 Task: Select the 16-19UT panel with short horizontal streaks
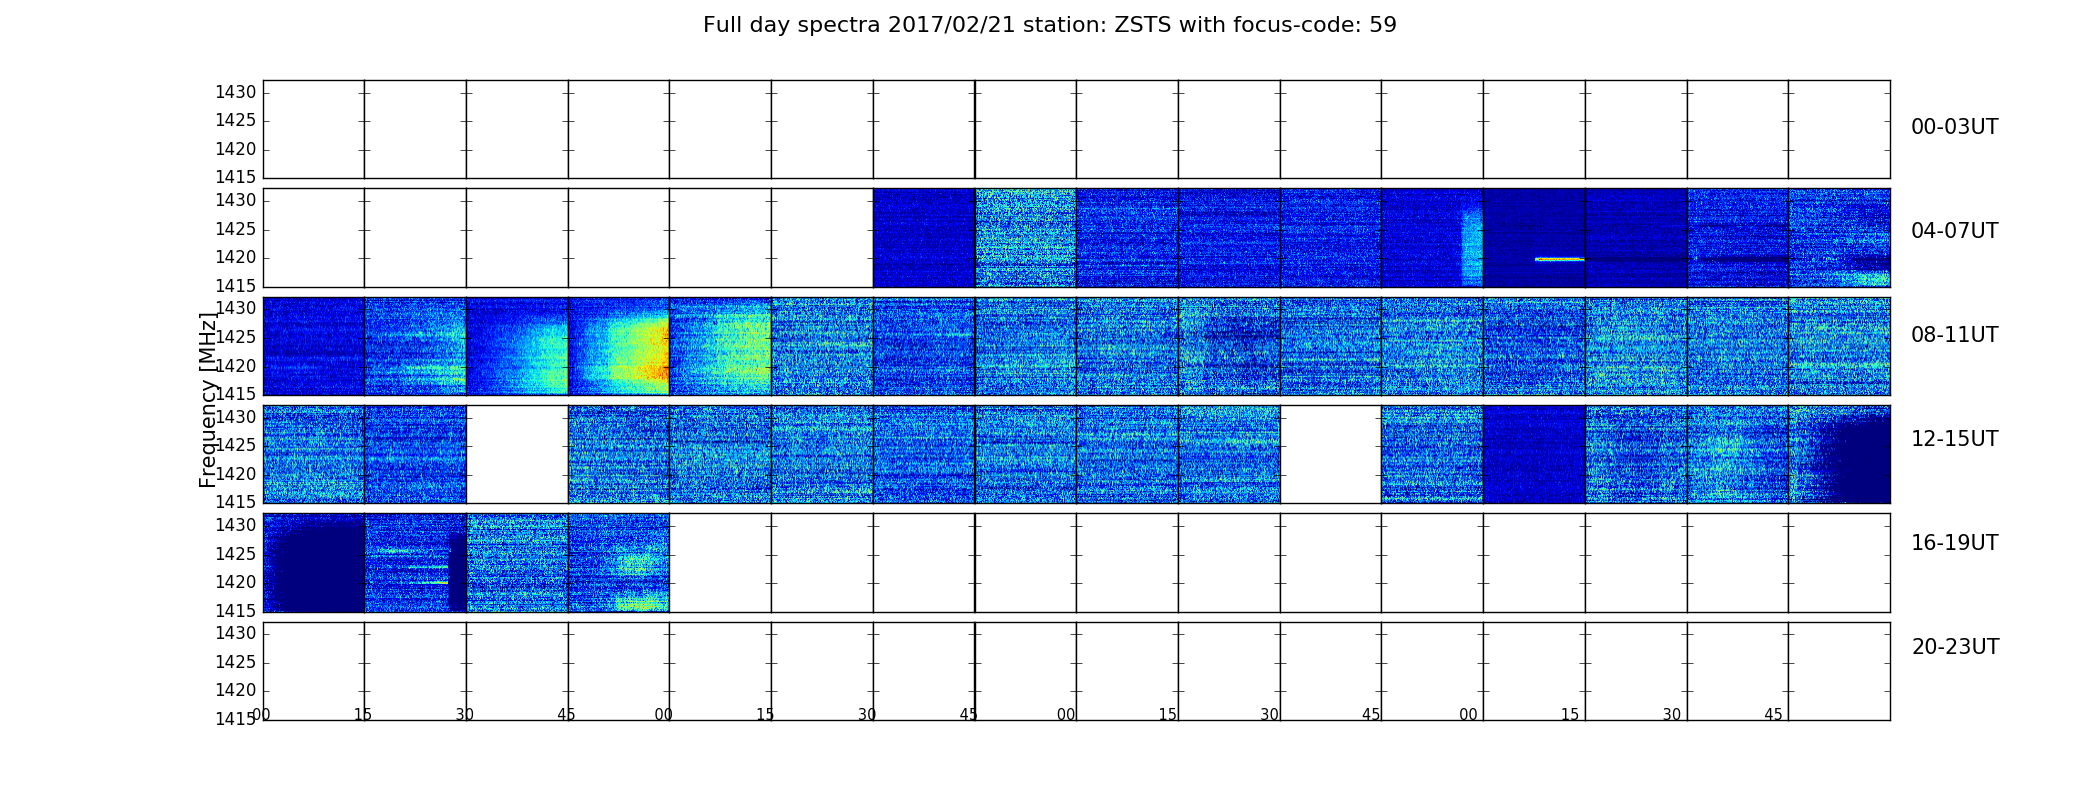416,563
